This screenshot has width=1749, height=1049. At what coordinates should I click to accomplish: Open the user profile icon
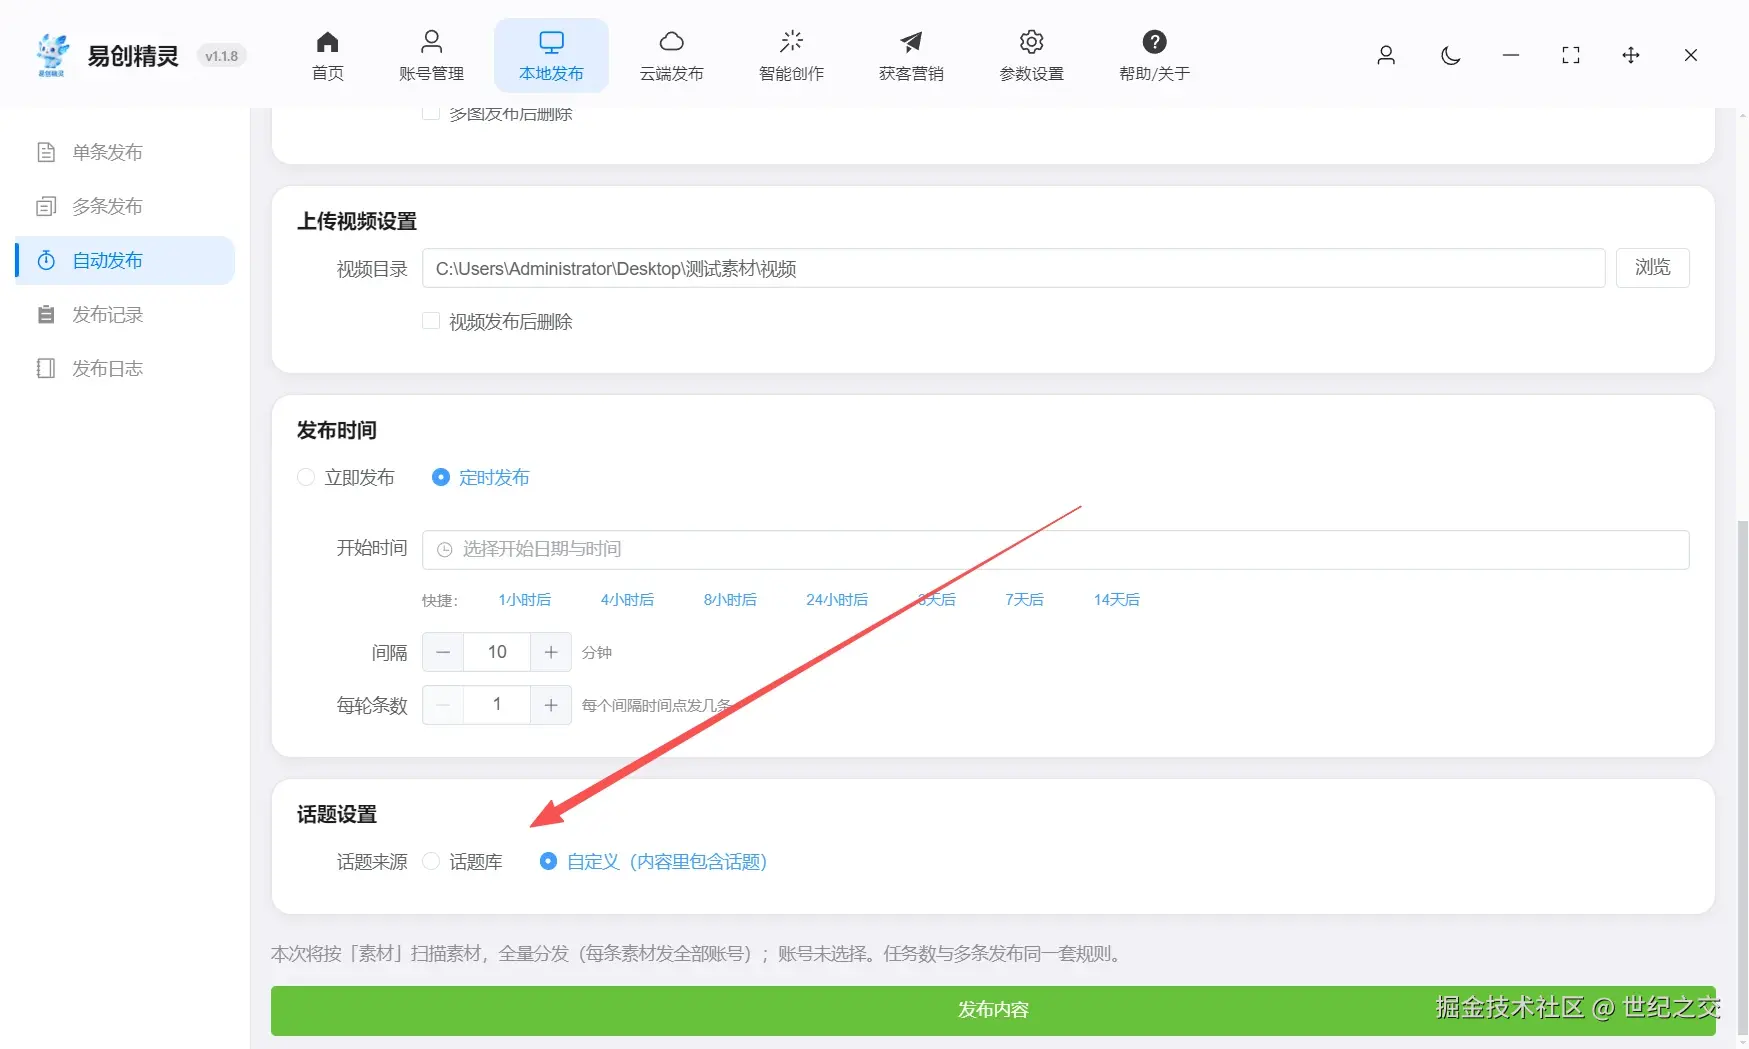click(1386, 56)
